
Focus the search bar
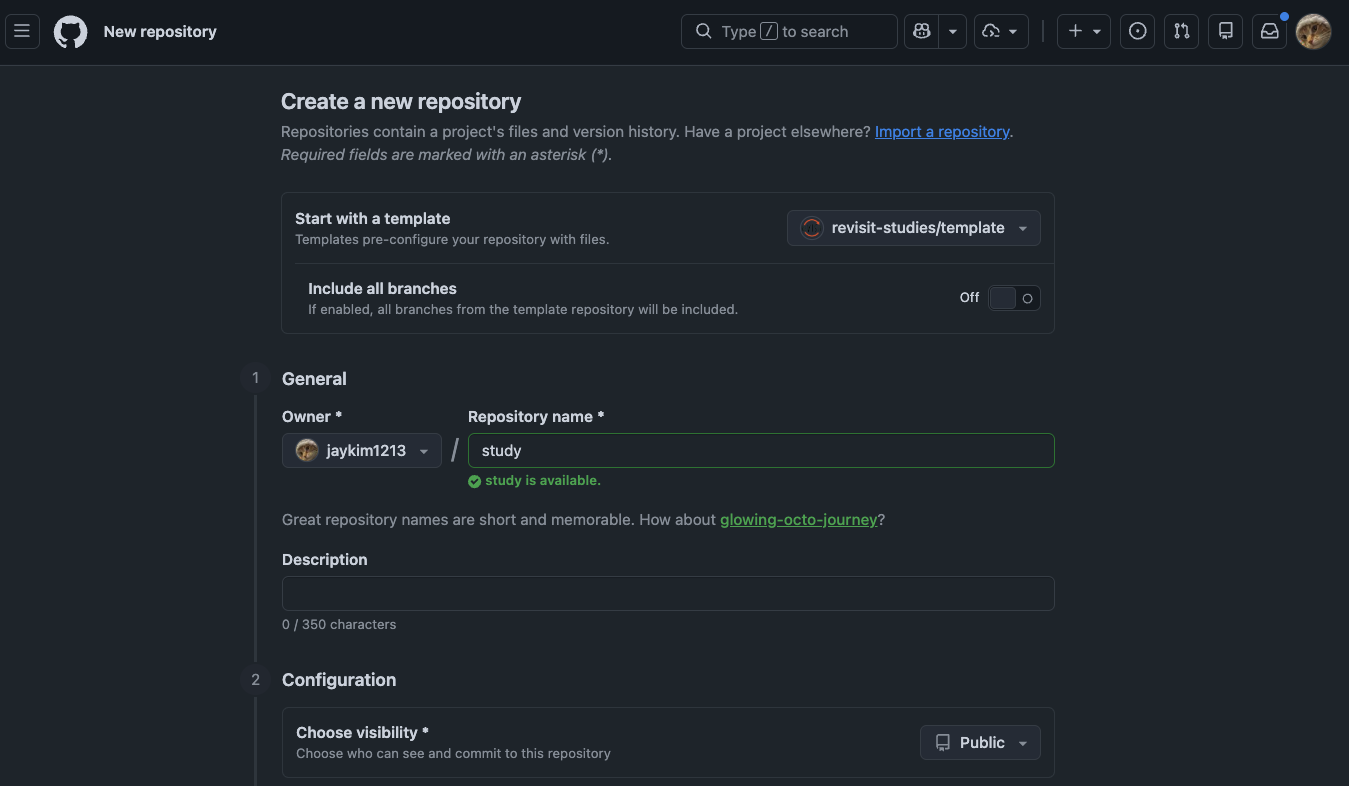tap(789, 32)
